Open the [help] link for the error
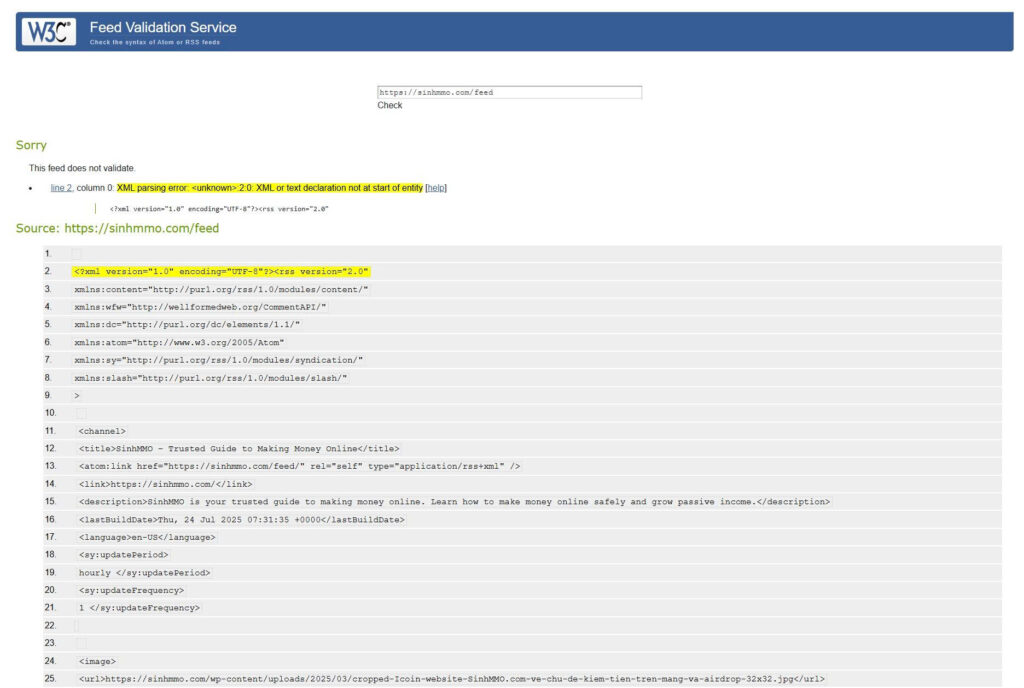Viewport: 1024px width, 688px height. 436,188
